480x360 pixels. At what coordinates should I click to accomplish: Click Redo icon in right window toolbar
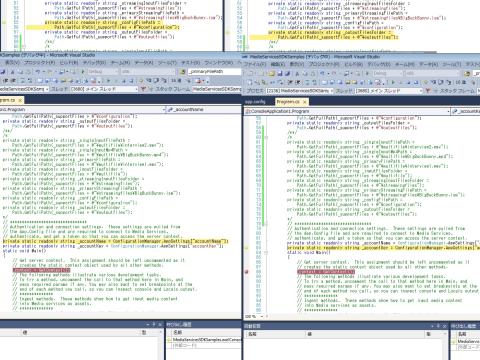pyautogui.click(x=334, y=73)
